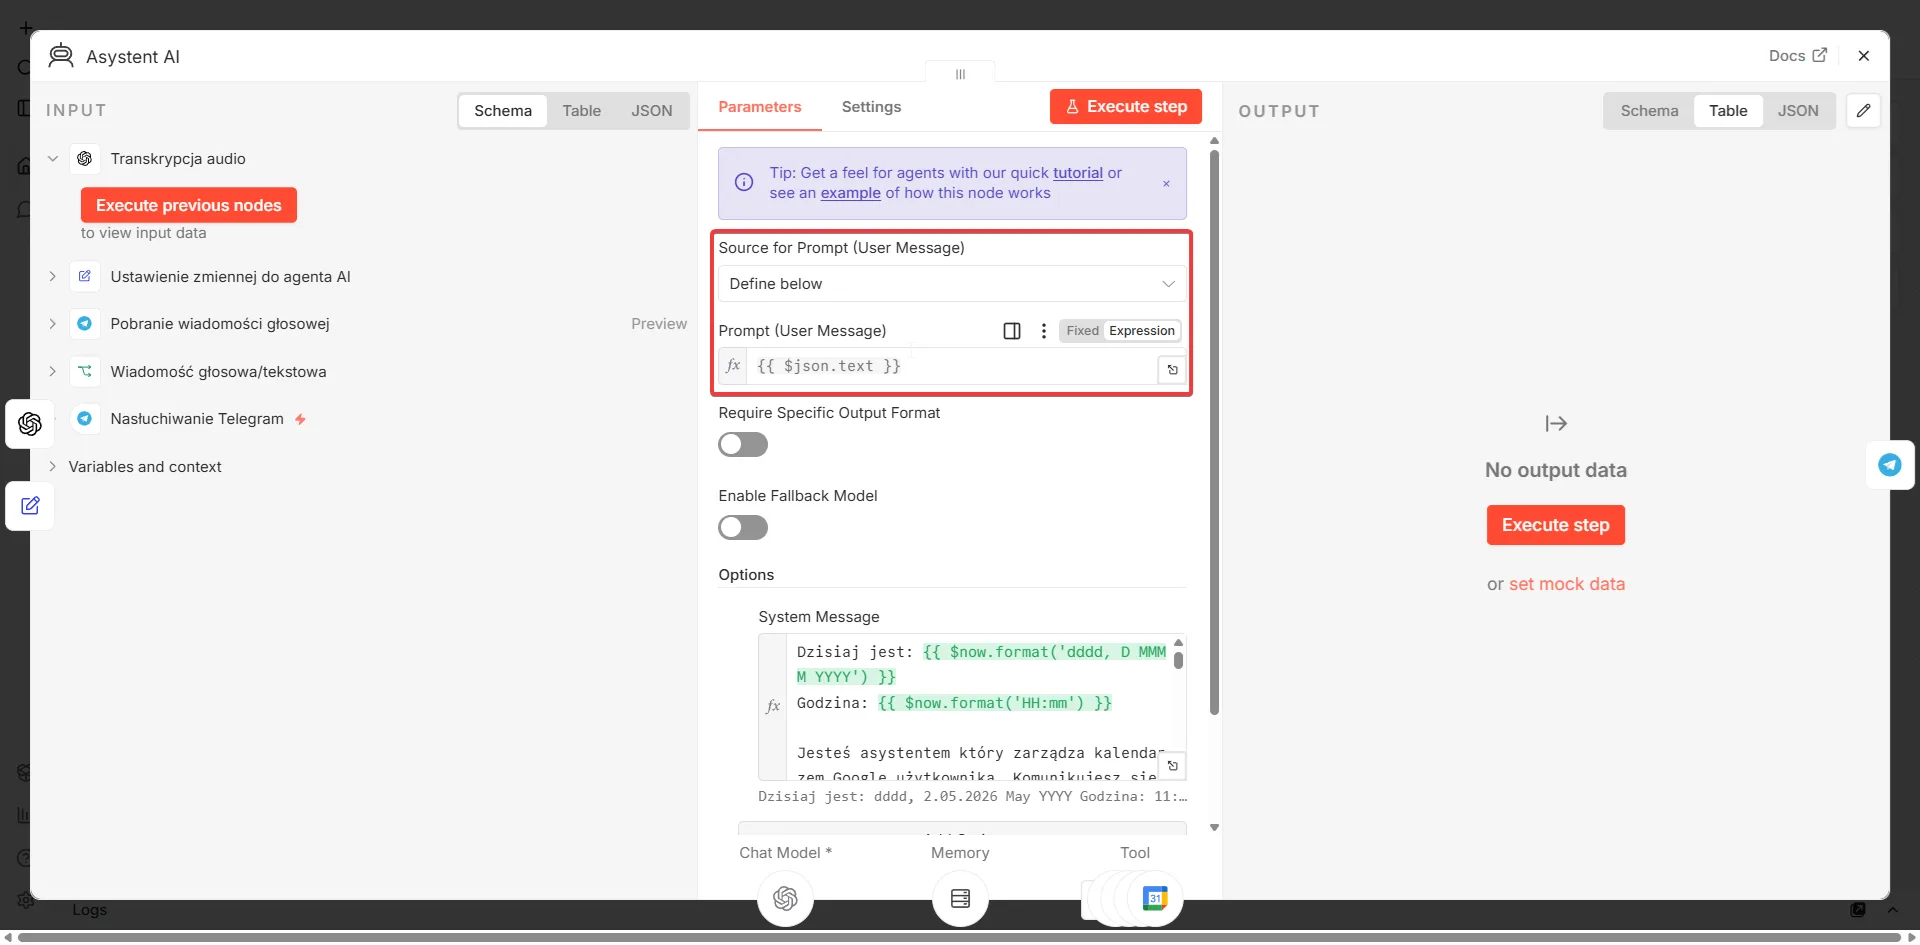The image size is (1920, 945).
Task: Switch input view to Table tab
Action: (x=581, y=111)
